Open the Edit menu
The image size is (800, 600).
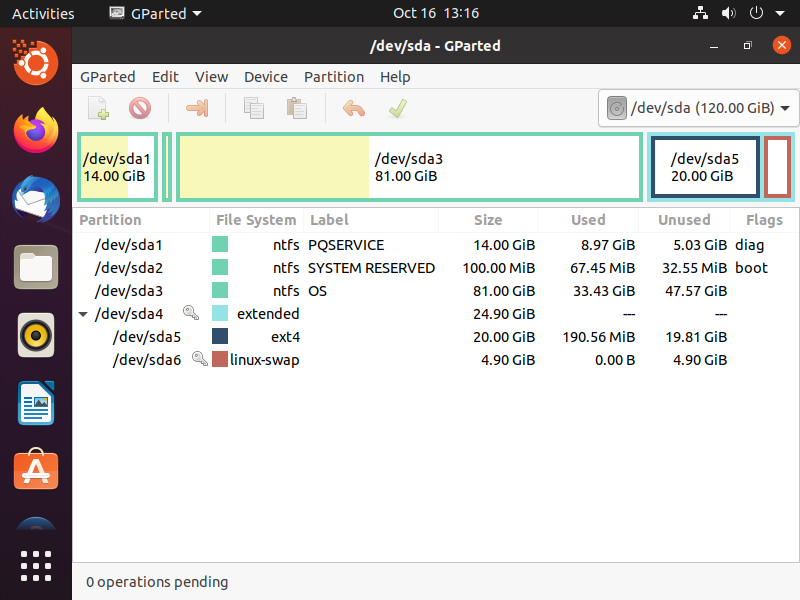[165, 77]
